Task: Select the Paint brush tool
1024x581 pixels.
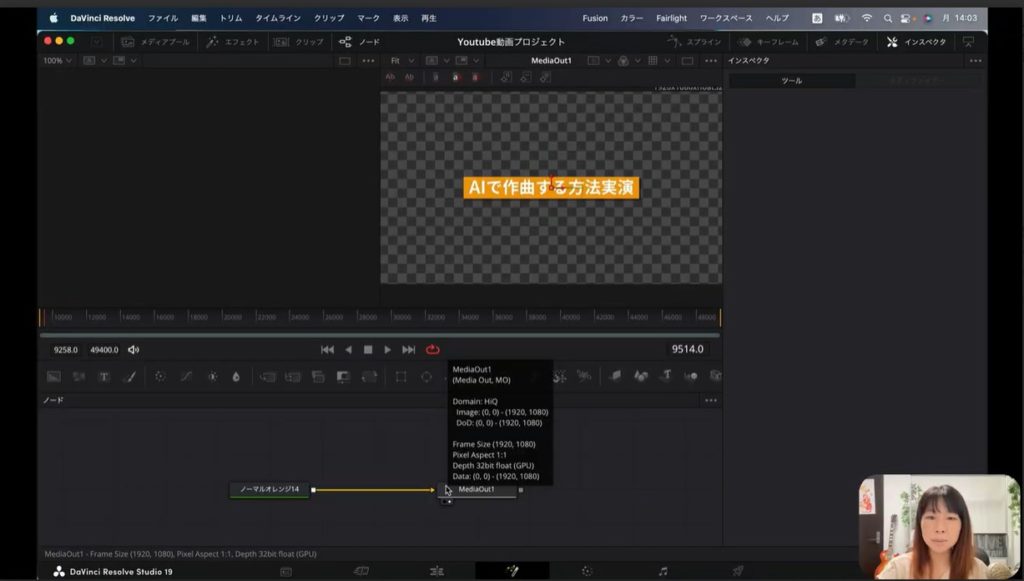Action: coord(129,377)
